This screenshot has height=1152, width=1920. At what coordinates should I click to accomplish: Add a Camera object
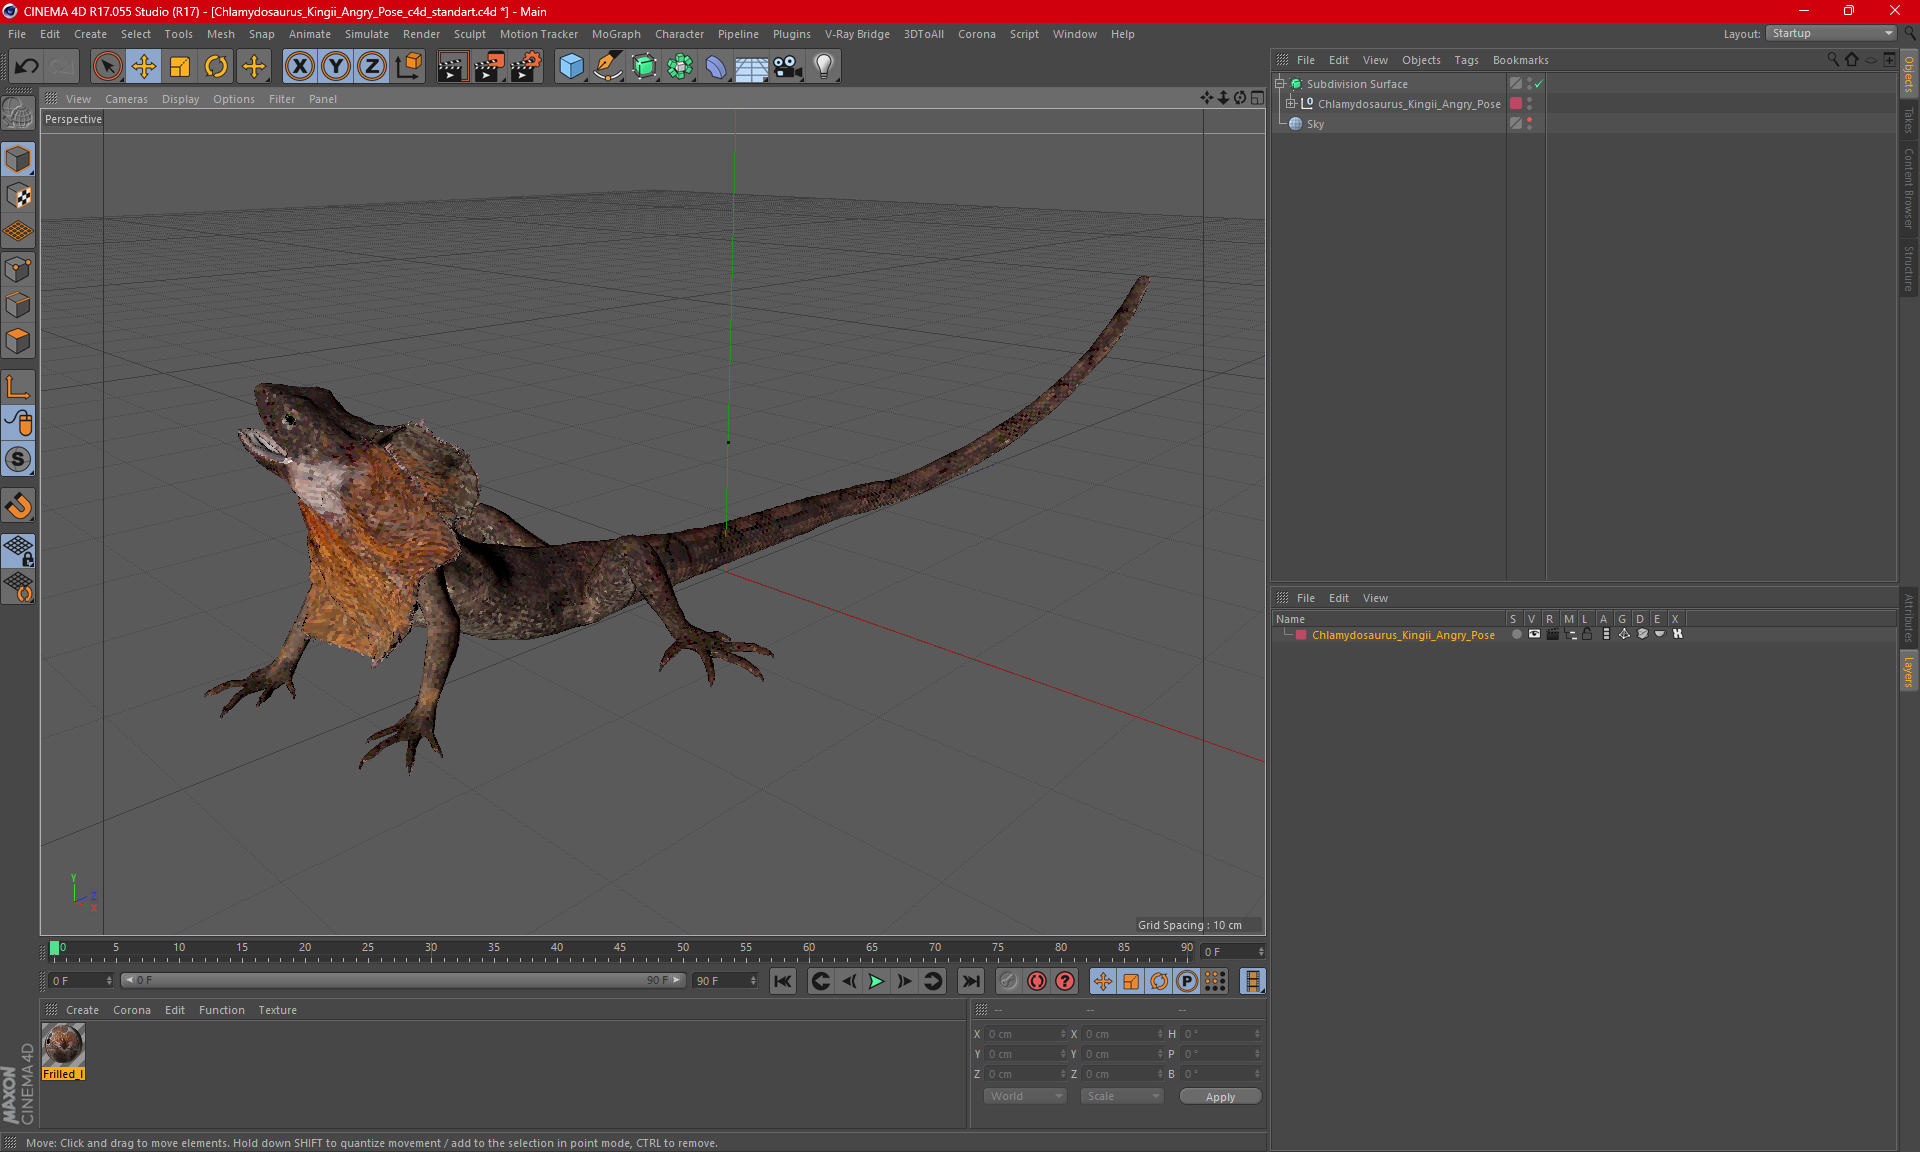click(788, 67)
